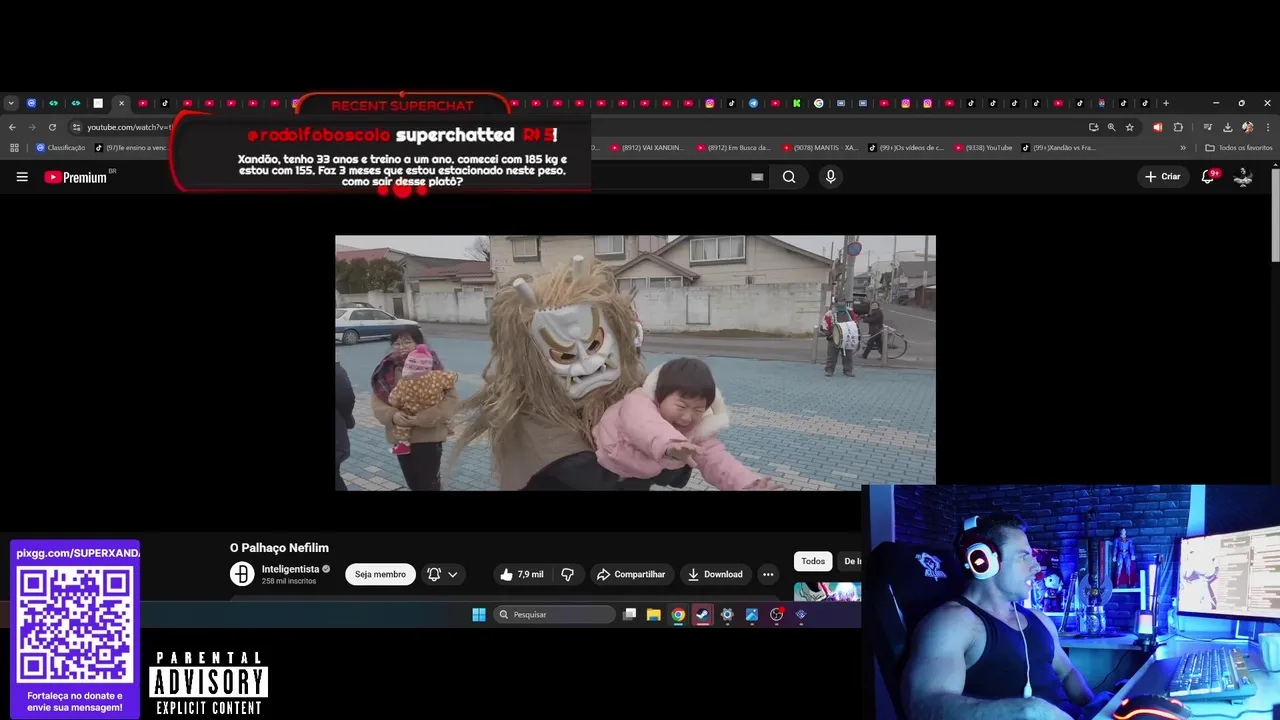The height and width of the screenshot is (720, 1280).
Task: Open the Settings gear on the taskbar
Action: [727, 615]
